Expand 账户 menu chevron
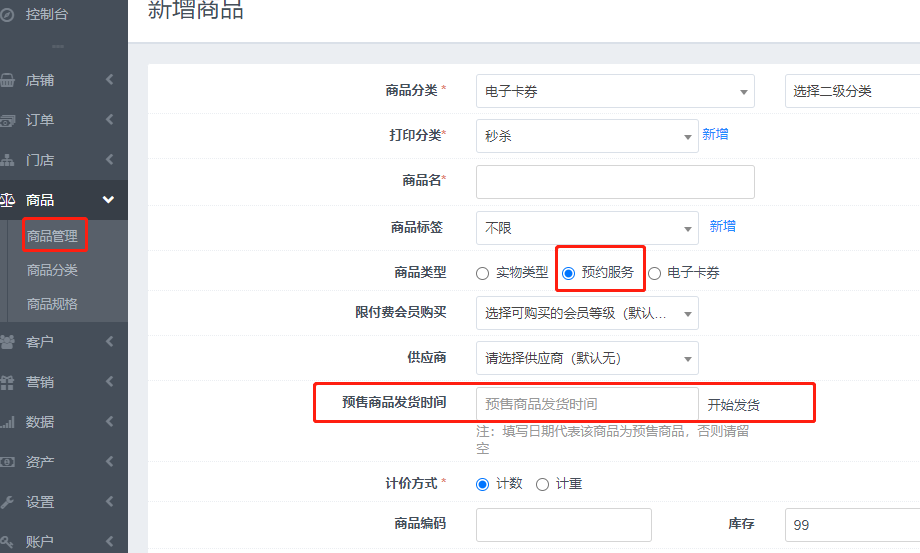 pos(110,541)
